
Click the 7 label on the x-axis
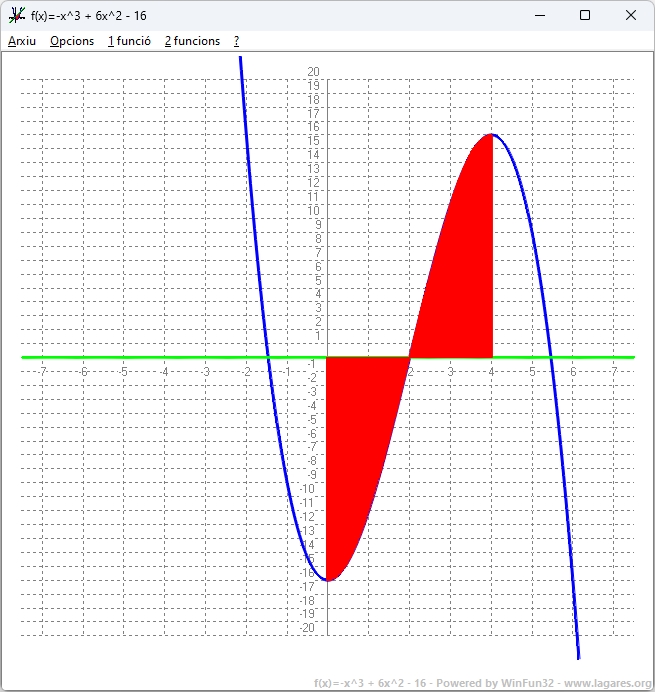click(614, 371)
